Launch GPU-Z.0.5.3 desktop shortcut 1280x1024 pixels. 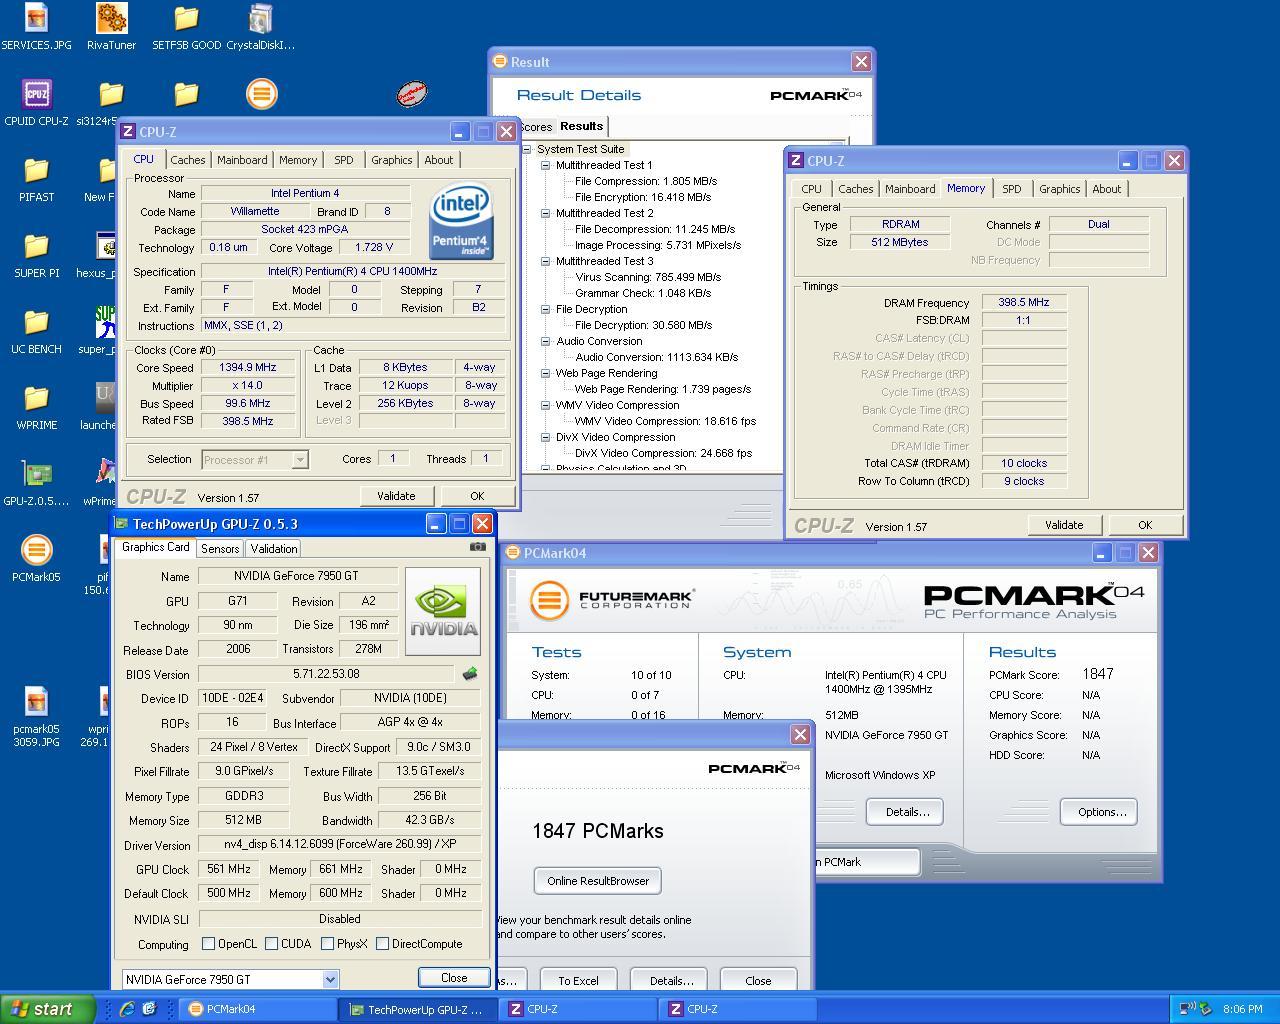point(36,483)
